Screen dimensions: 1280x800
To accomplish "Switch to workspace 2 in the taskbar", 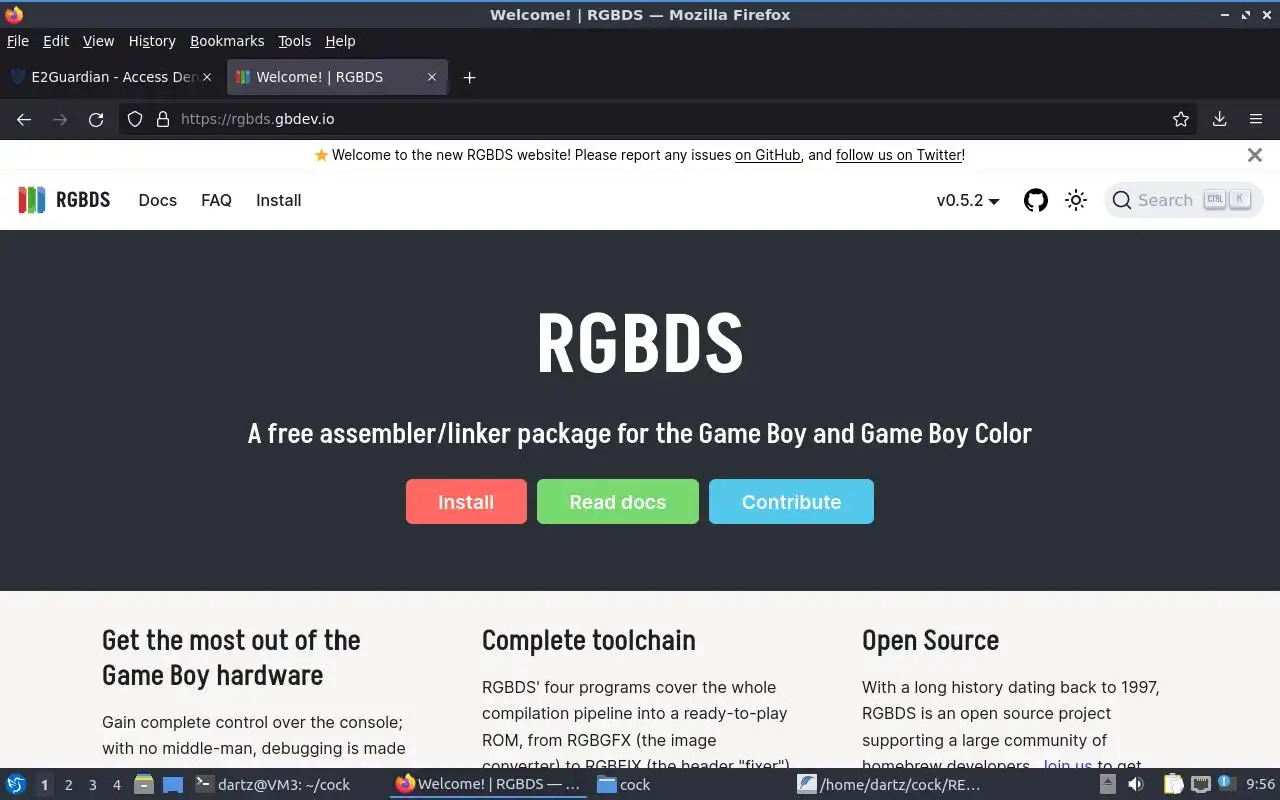I will 68,785.
